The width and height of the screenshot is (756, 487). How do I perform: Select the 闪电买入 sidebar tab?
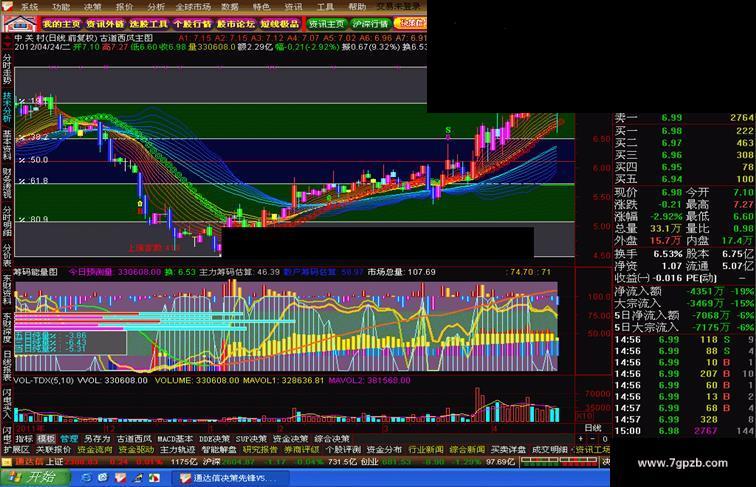7,402
